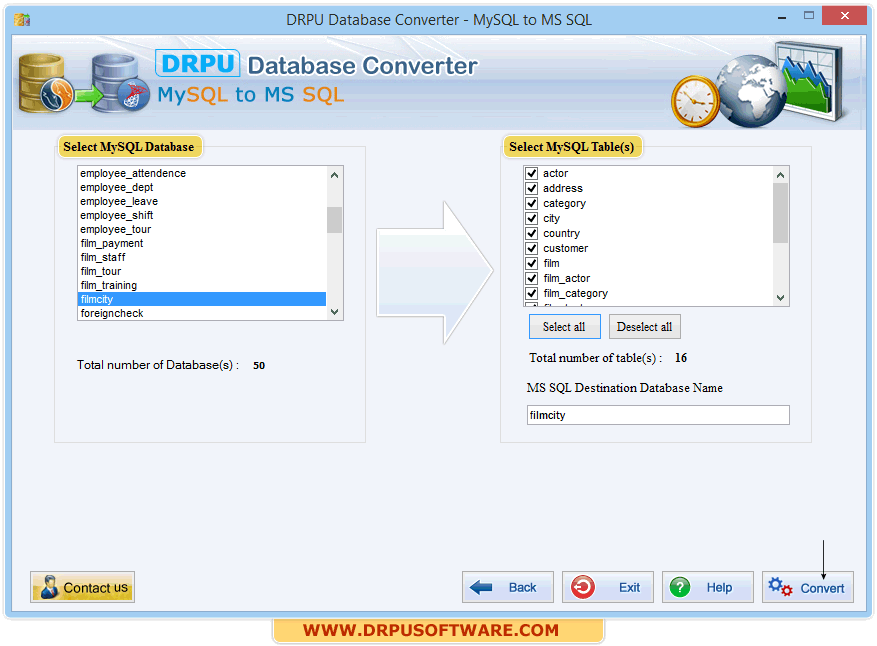Uncheck the film table checkbox
This screenshot has width=877, height=646.
(531, 263)
